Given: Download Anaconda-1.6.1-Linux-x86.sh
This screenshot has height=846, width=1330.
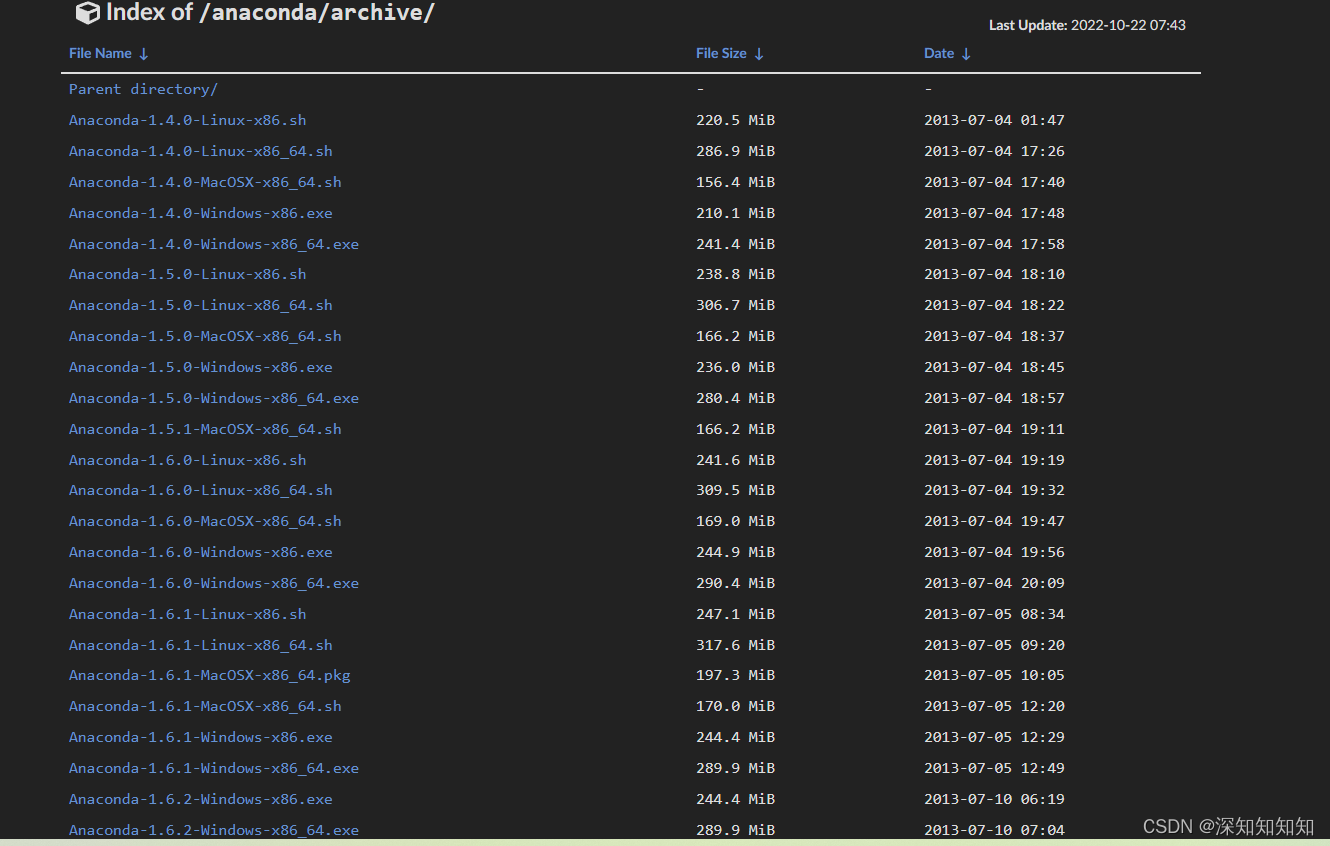Looking at the screenshot, I should (x=188, y=614).
